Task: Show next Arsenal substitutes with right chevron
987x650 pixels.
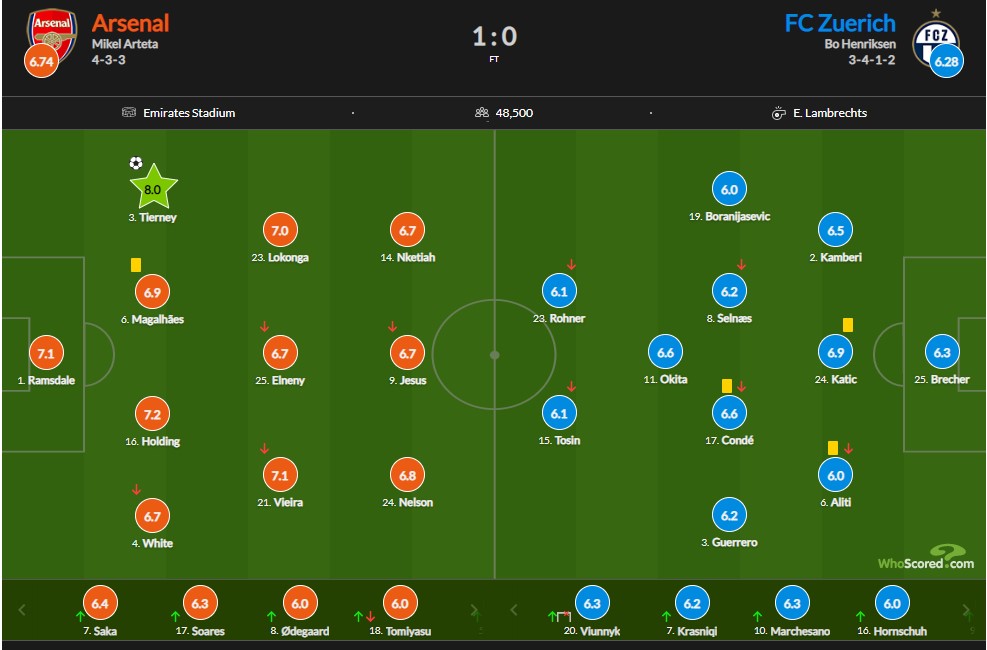Action: coord(474,610)
